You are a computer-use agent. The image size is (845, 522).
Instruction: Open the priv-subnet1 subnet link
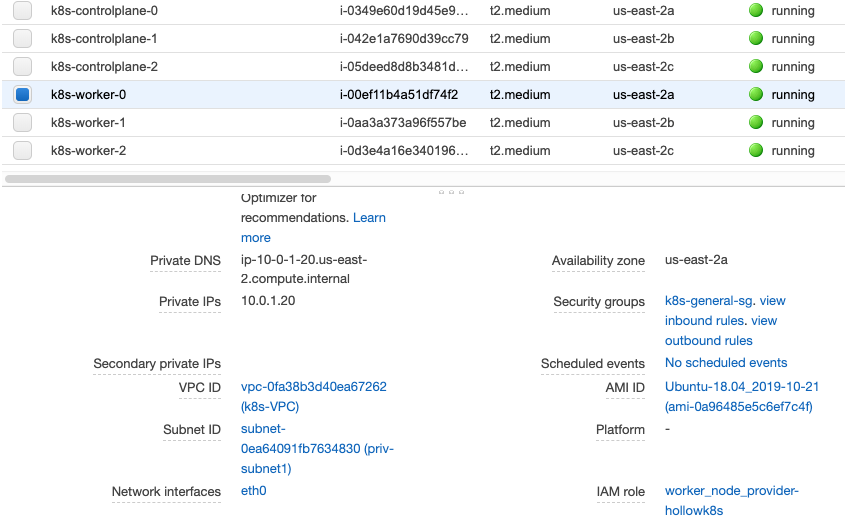pyautogui.click(x=317, y=449)
